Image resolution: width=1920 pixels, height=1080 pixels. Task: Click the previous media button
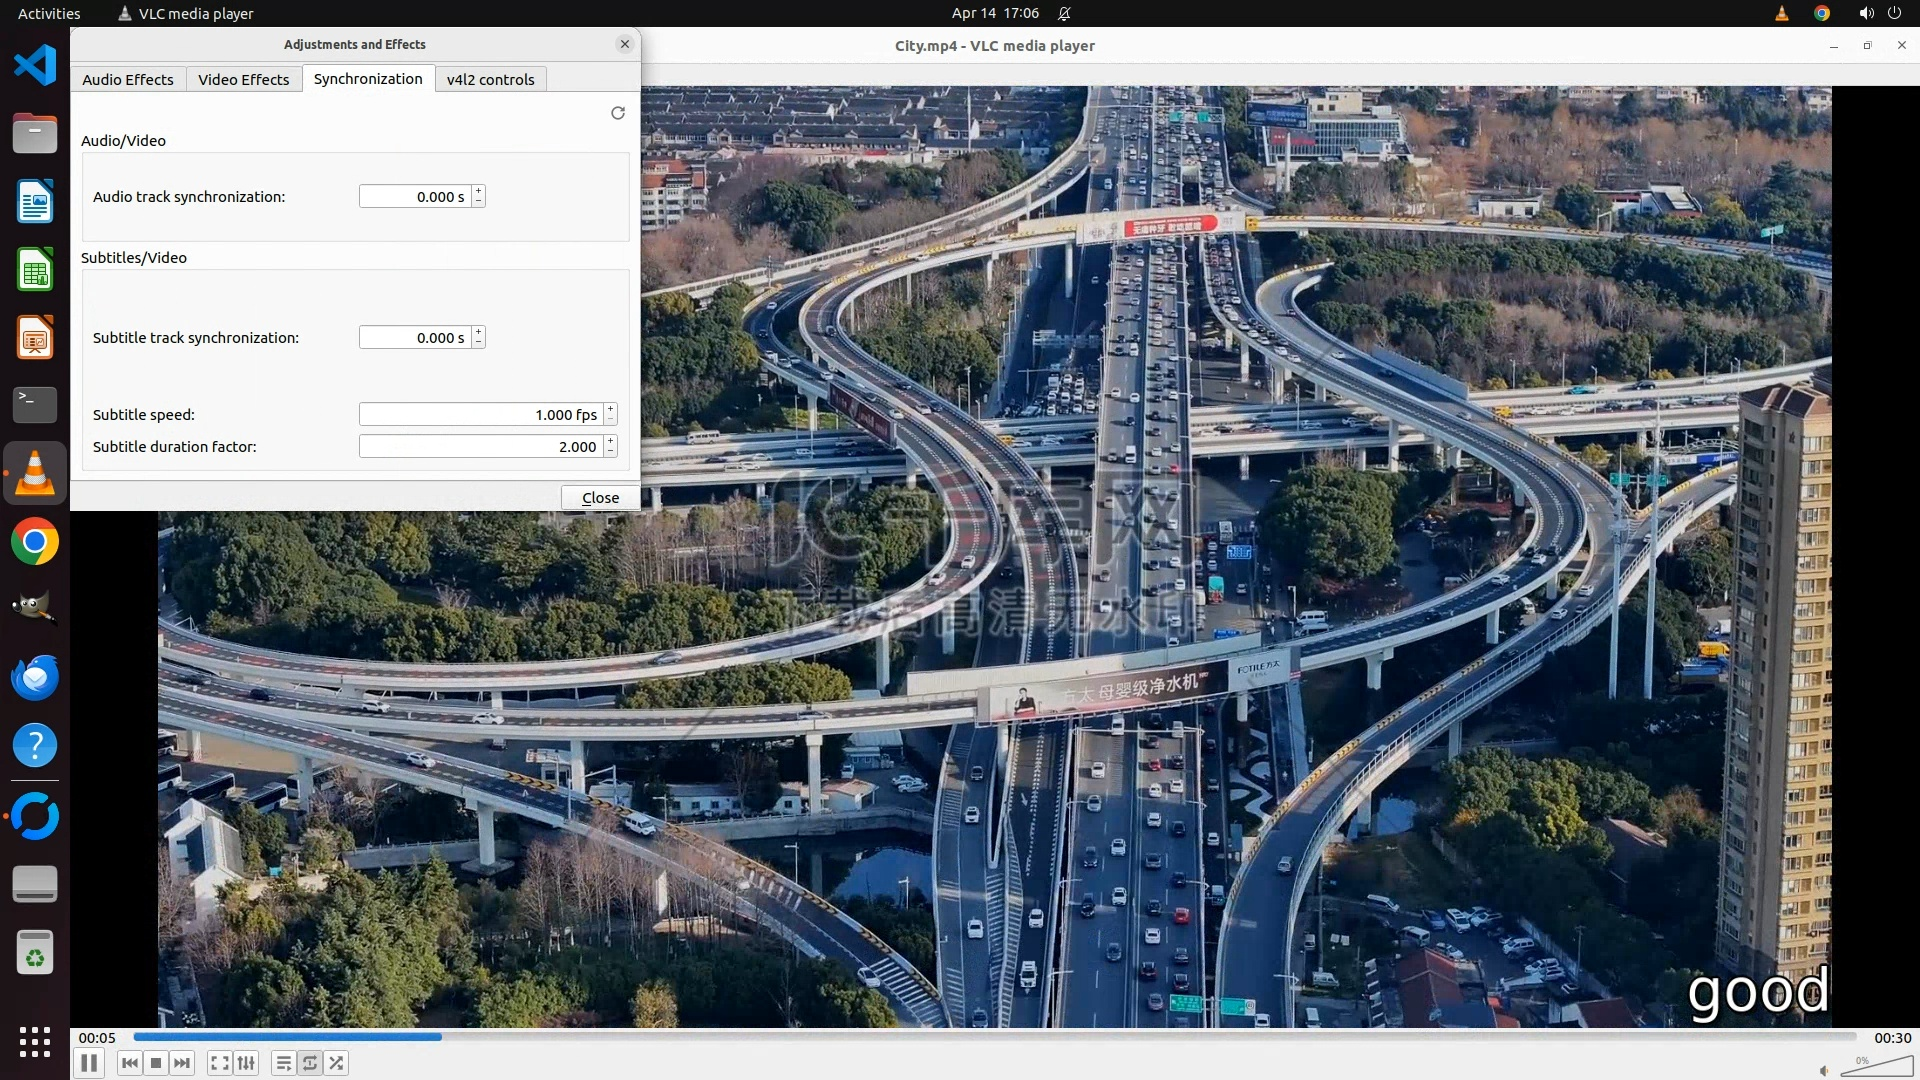129,1063
